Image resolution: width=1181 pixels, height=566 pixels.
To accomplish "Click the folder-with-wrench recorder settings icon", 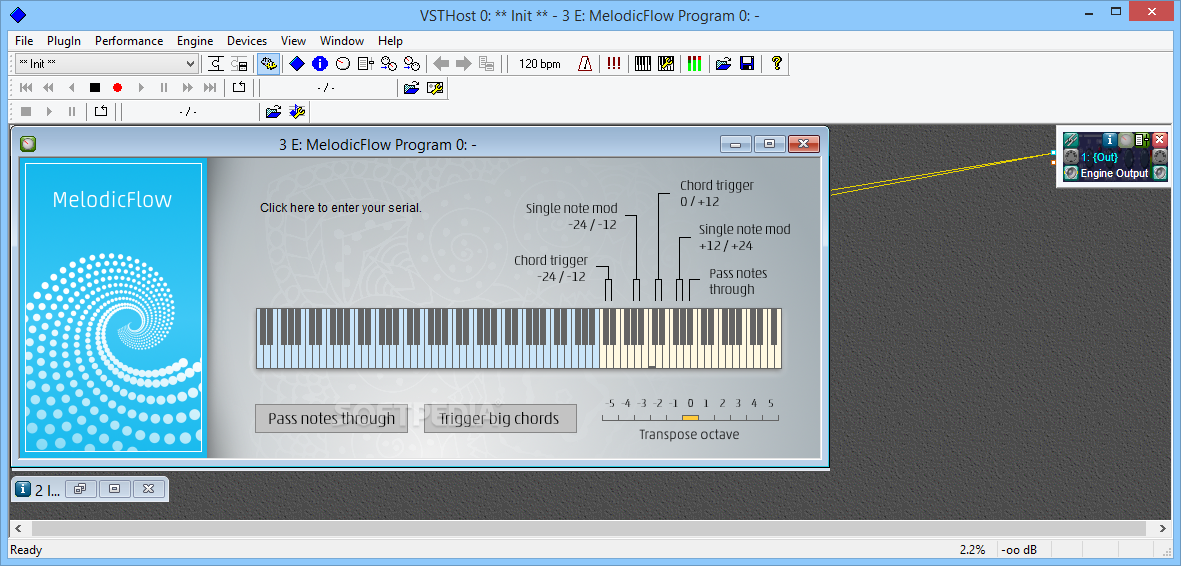I will 435,88.
